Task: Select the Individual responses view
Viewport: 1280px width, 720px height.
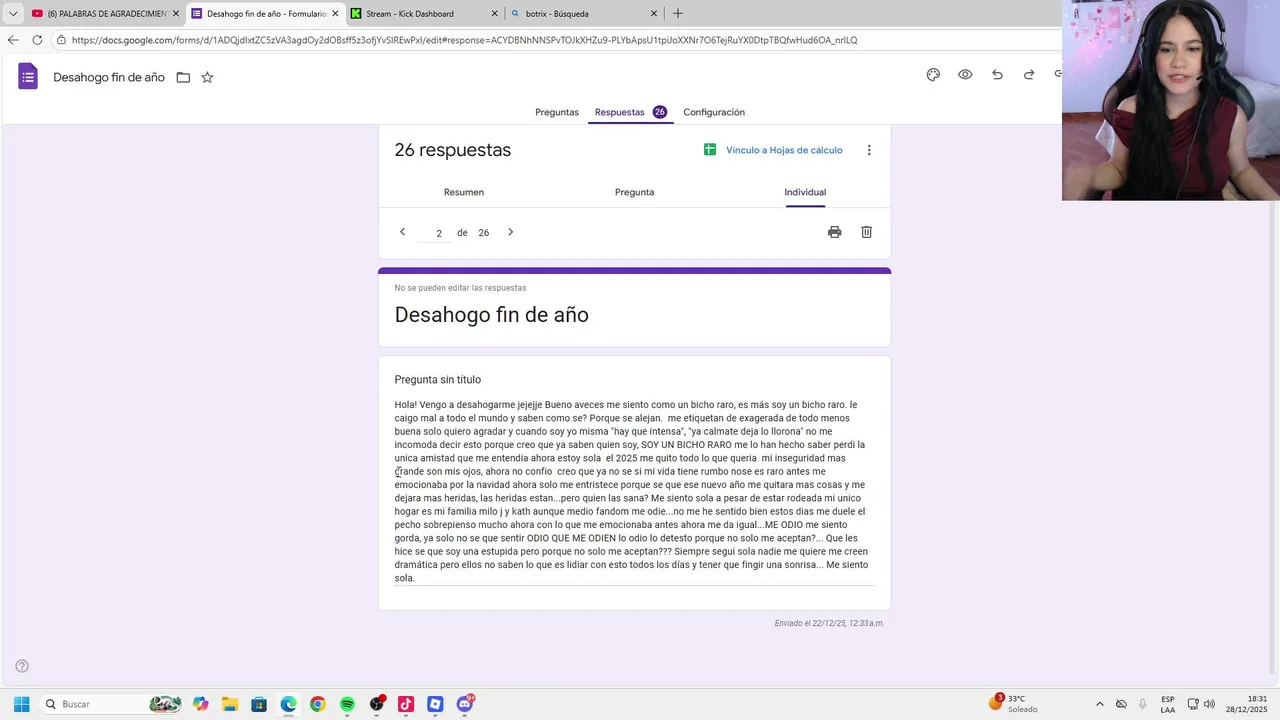Action: [x=805, y=192]
